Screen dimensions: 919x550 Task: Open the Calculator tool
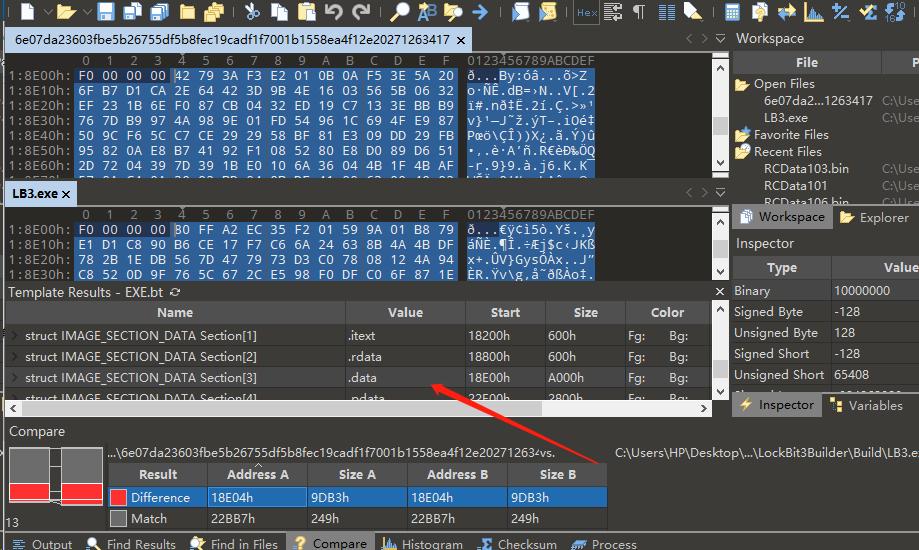(x=732, y=11)
